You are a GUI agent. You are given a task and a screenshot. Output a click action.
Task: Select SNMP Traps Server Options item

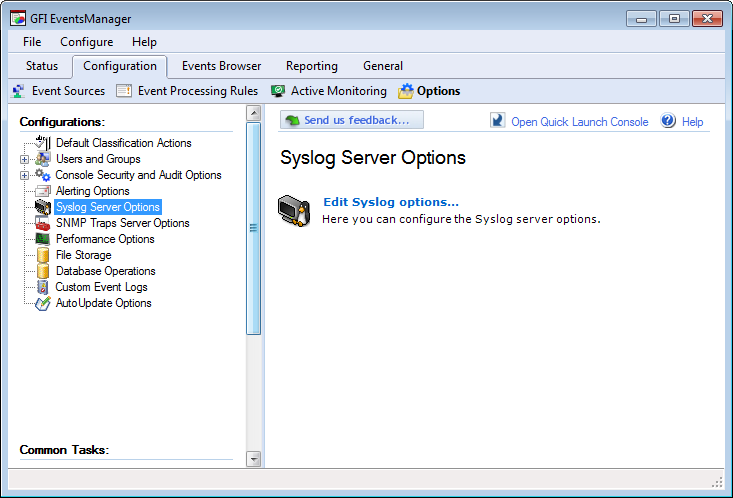[x=122, y=223]
